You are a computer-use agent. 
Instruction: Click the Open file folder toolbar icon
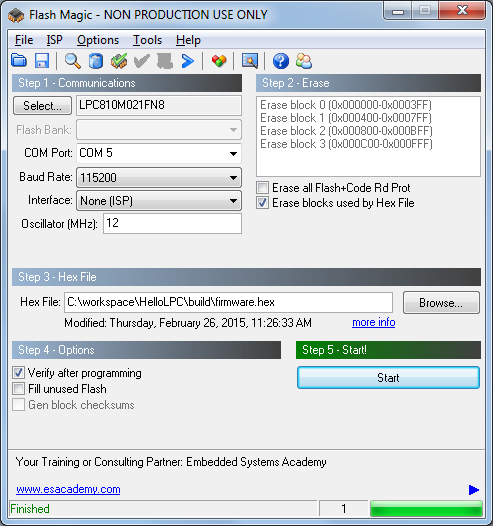point(19,61)
